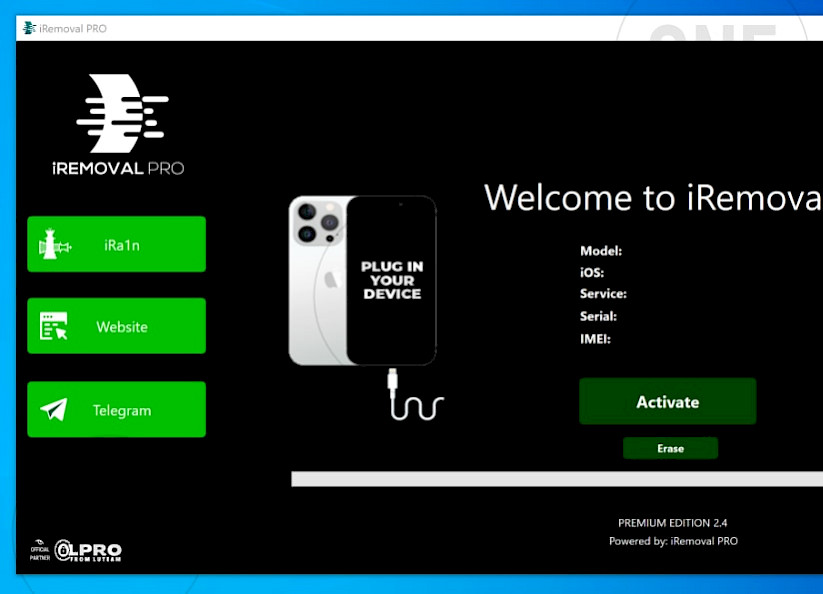
Task: Click the large iRemoval PRO sidebar logo
Action: coord(119,124)
